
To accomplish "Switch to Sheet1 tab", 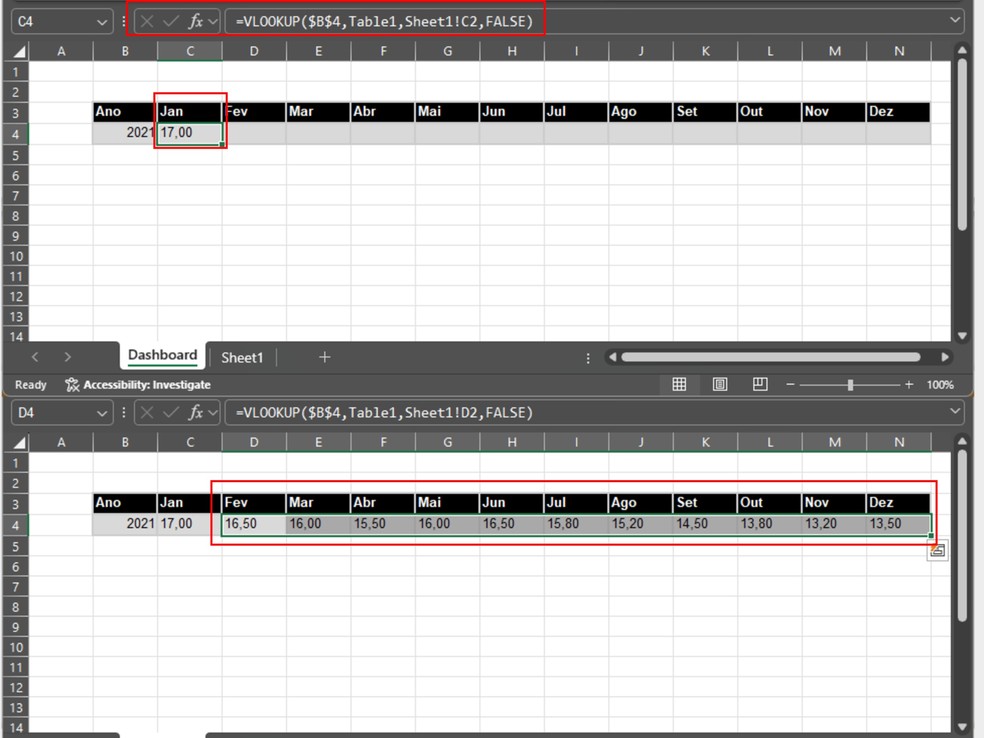I will click(x=242, y=358).
